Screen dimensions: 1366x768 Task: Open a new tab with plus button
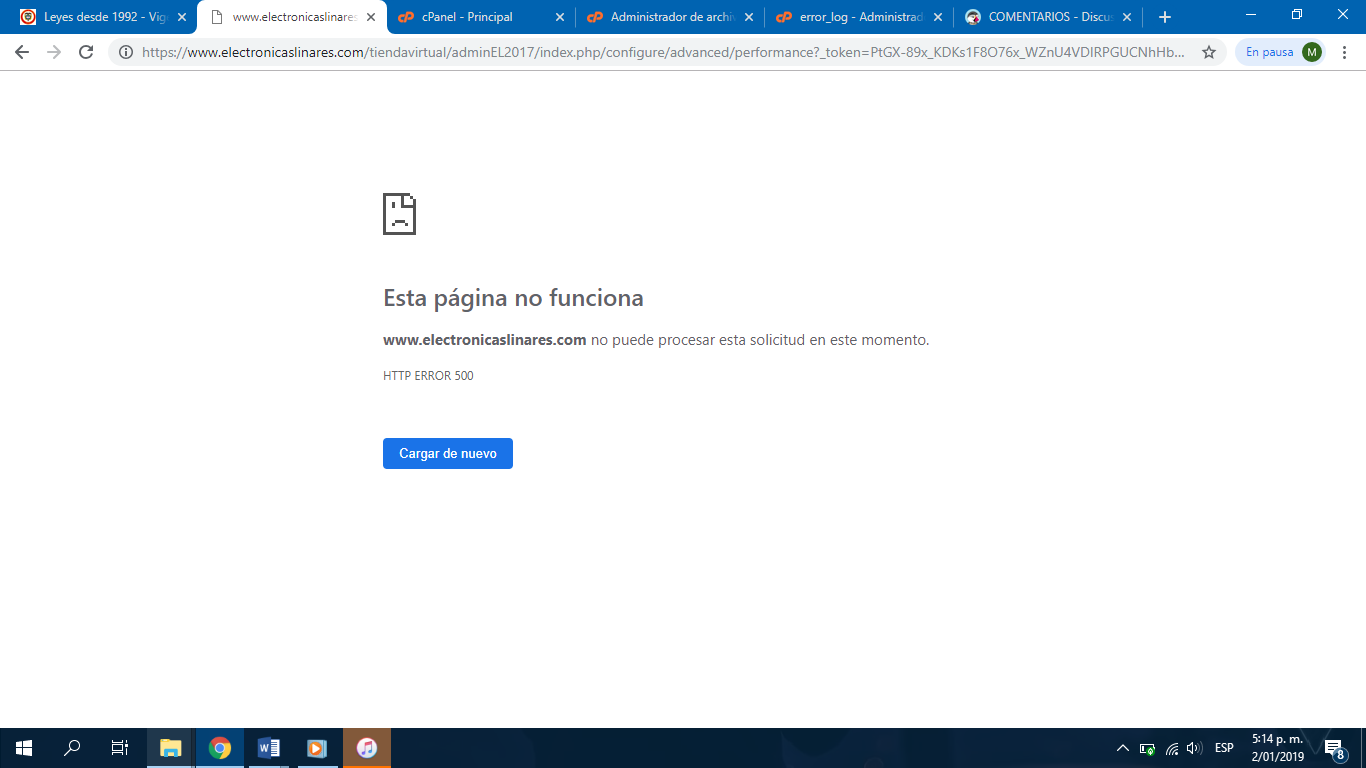tap(1164, 17)
